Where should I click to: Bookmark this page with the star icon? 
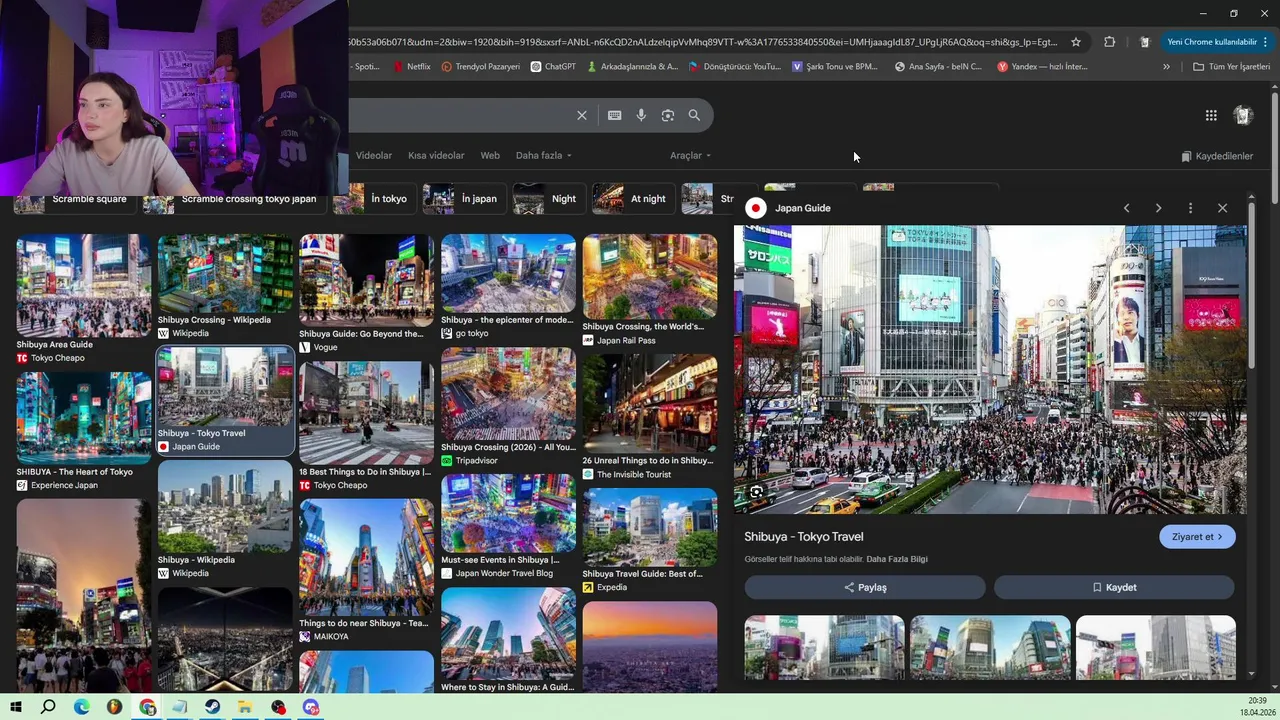1076,42
